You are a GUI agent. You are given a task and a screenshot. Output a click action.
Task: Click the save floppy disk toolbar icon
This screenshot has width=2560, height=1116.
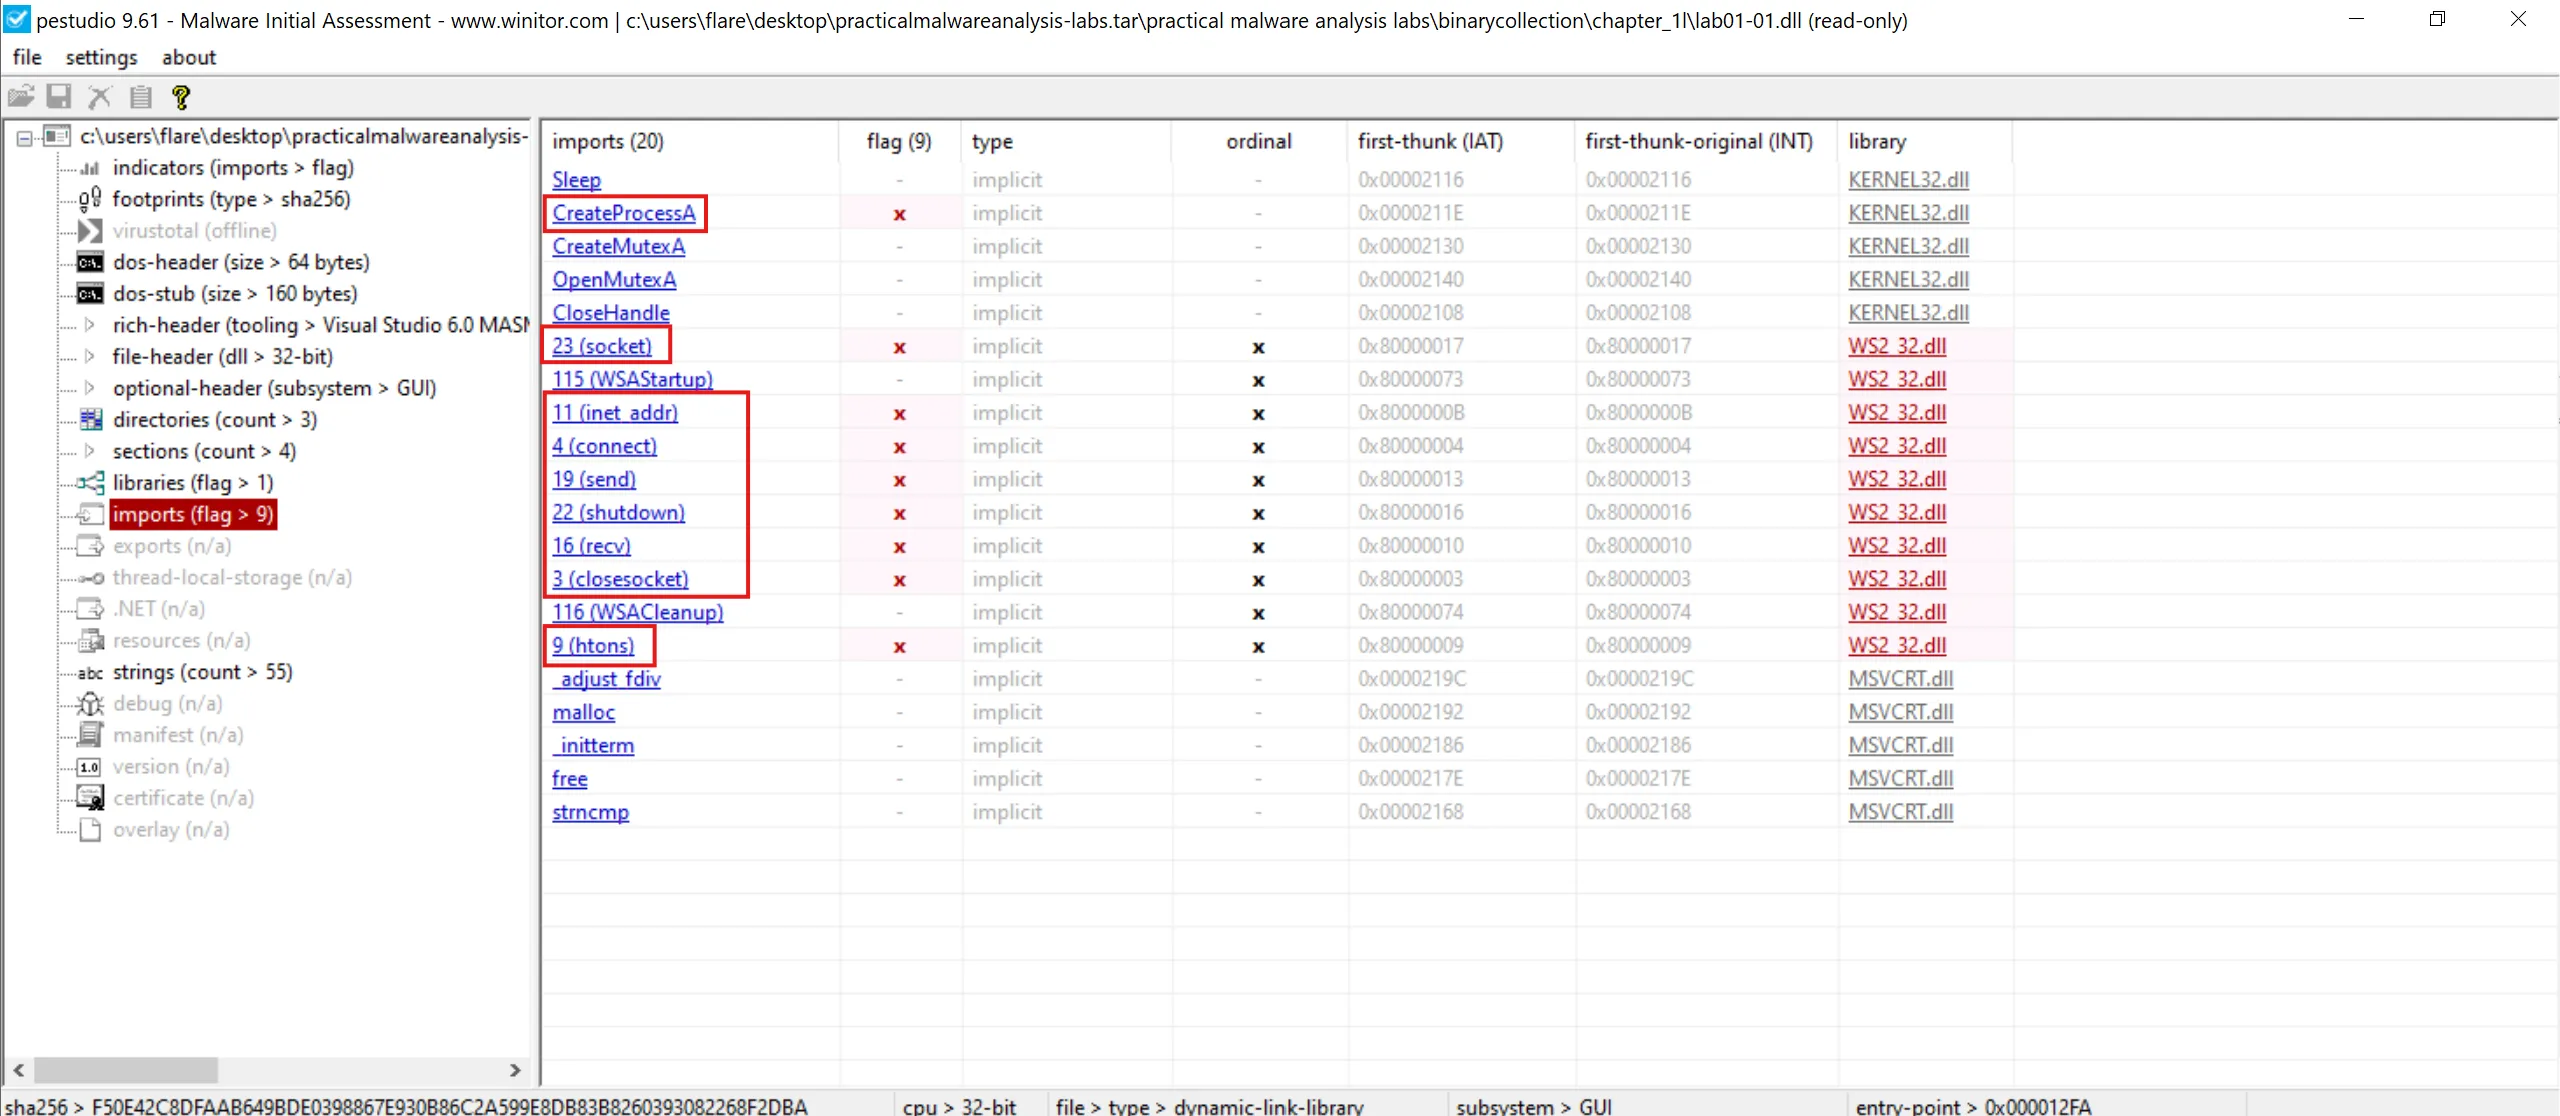coord(60,97)
